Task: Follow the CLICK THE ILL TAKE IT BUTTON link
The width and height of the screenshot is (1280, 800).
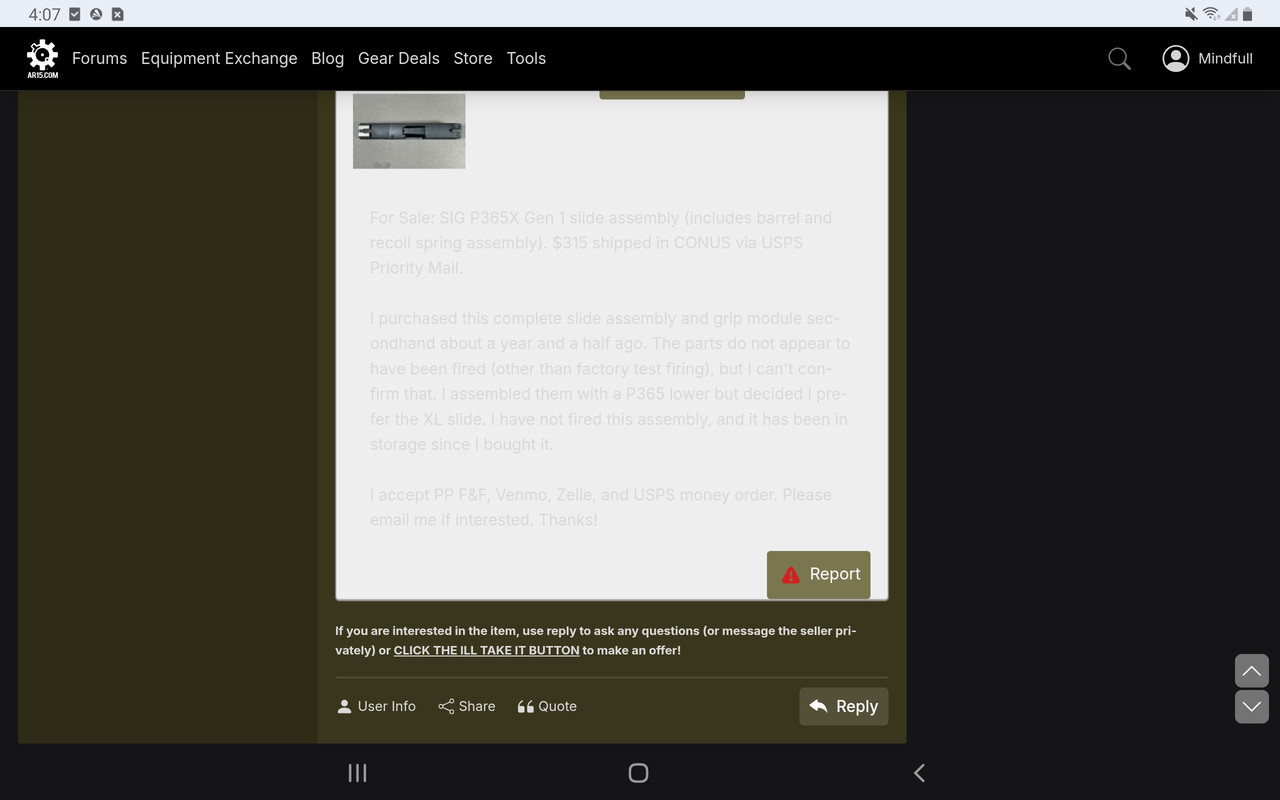Action: [x=486, y=649]
